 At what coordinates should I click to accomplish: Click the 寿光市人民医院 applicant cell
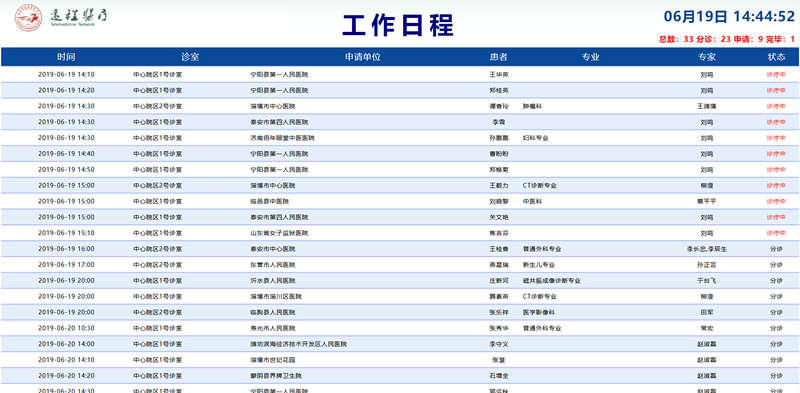coord(272,328)
